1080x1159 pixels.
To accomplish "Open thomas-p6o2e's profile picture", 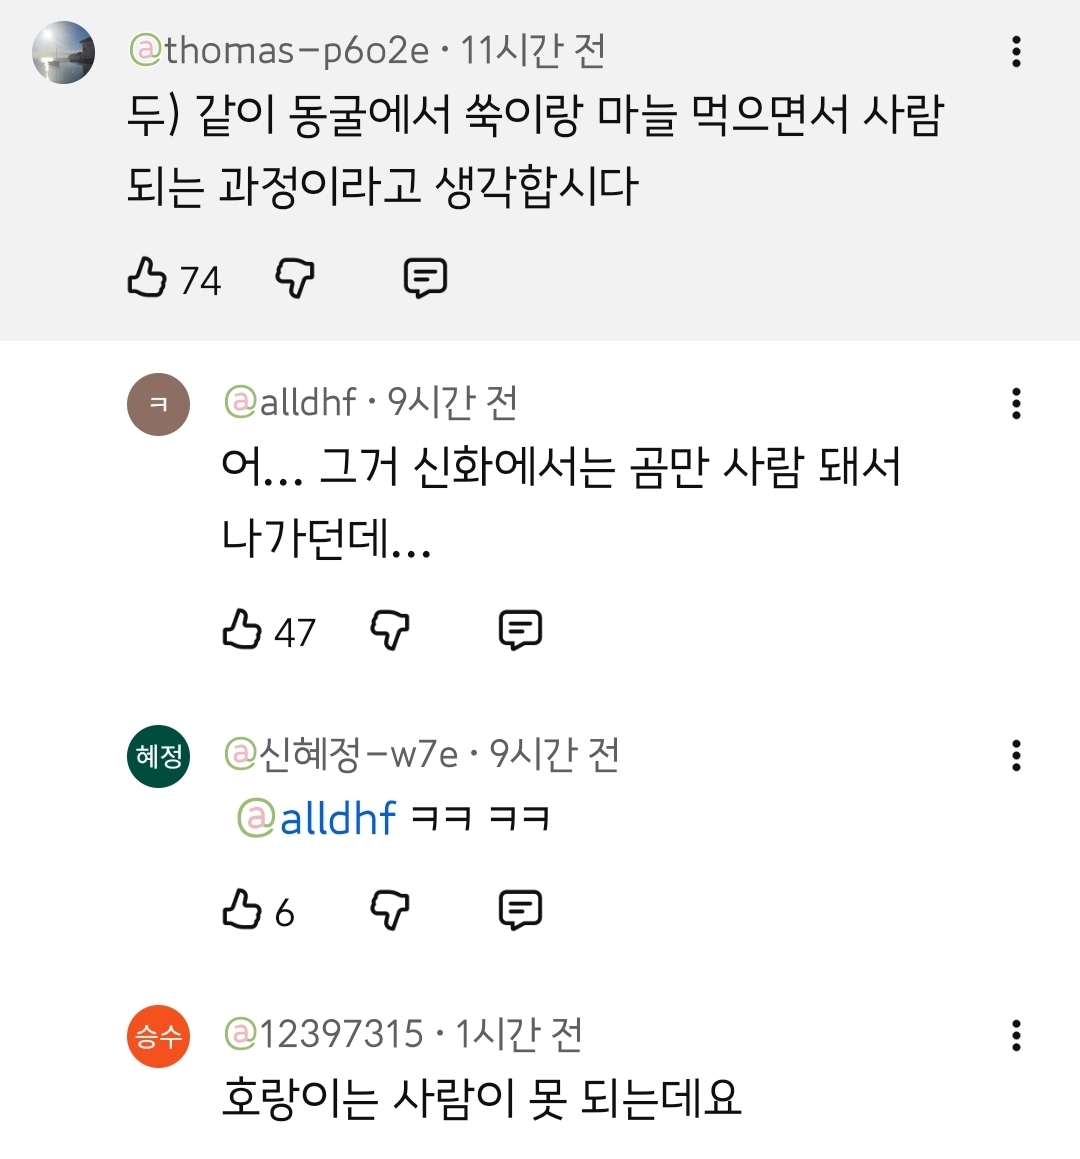I will click(x=63, y=52).
